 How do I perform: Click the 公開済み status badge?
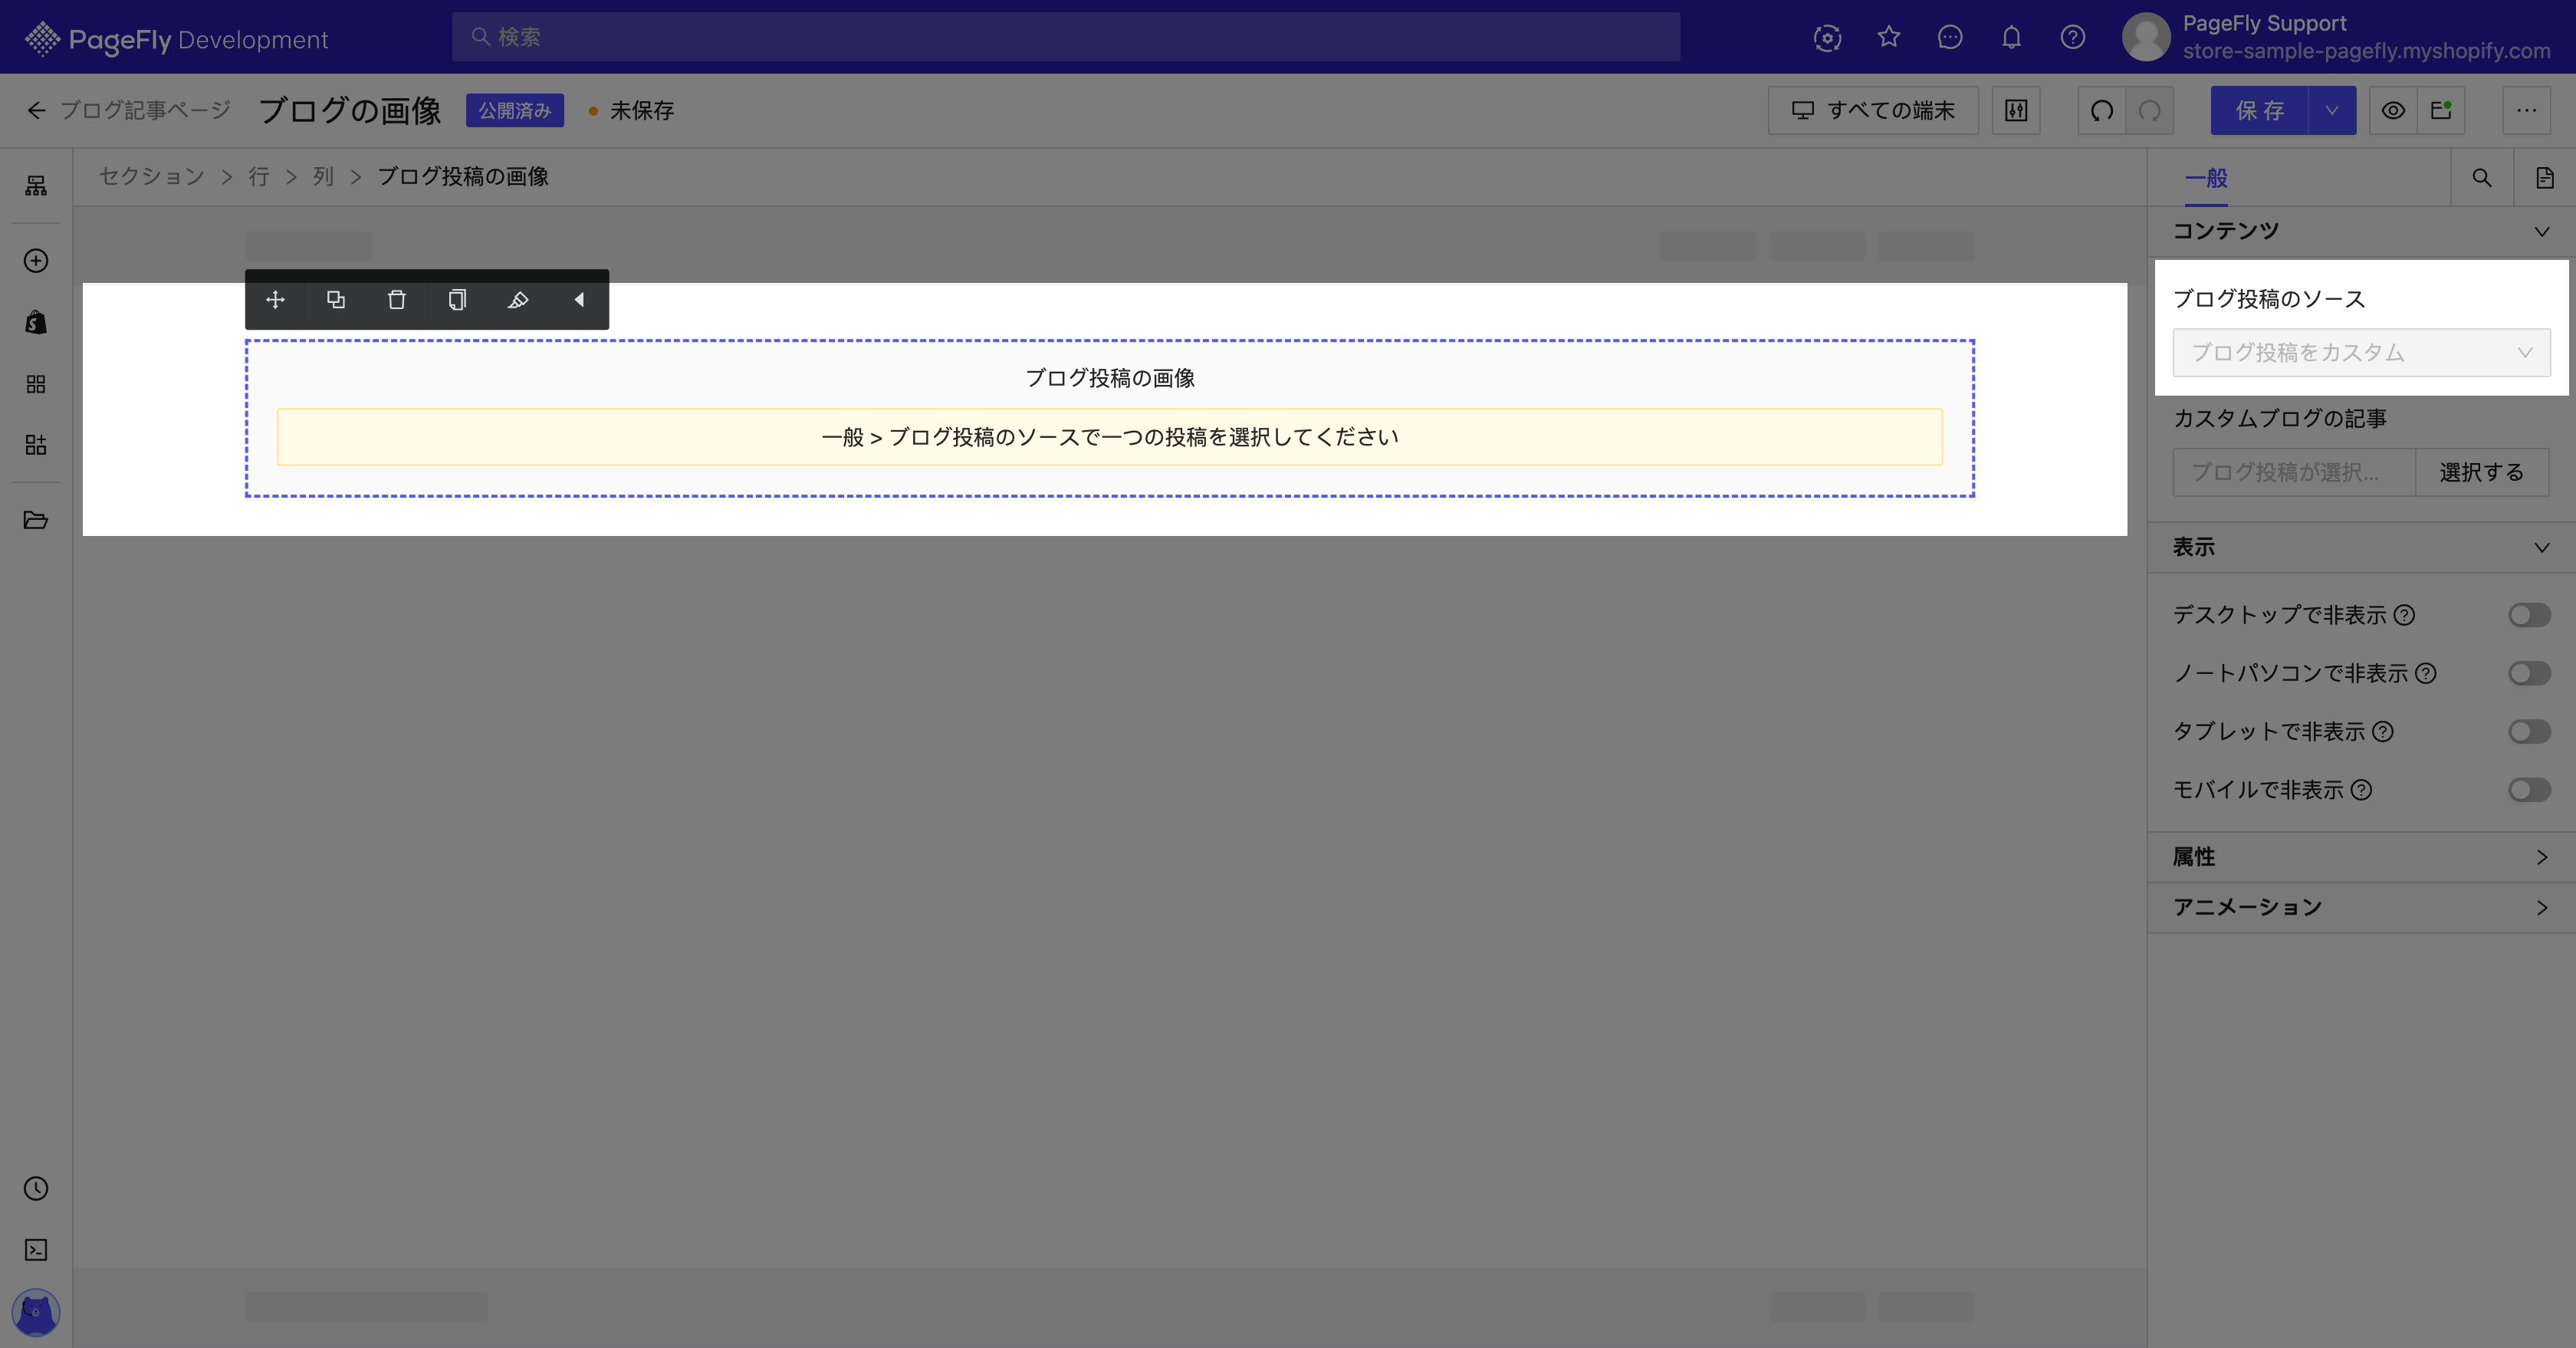(515, 110)
